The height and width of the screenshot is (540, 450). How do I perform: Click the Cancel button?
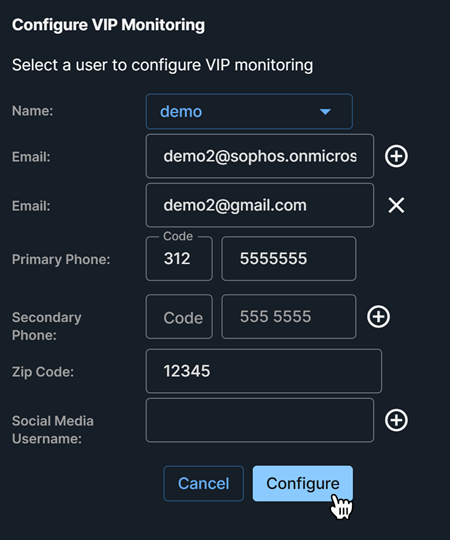pyautogui.click(x=203, y=484)
